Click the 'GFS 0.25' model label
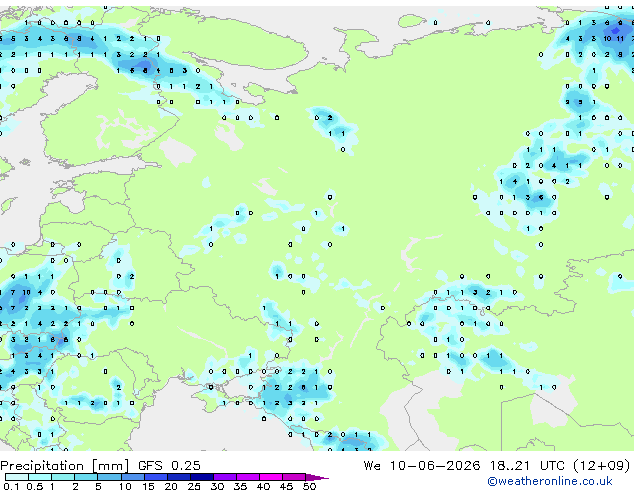This screenshot has width=634, height=490. point(169,466)
